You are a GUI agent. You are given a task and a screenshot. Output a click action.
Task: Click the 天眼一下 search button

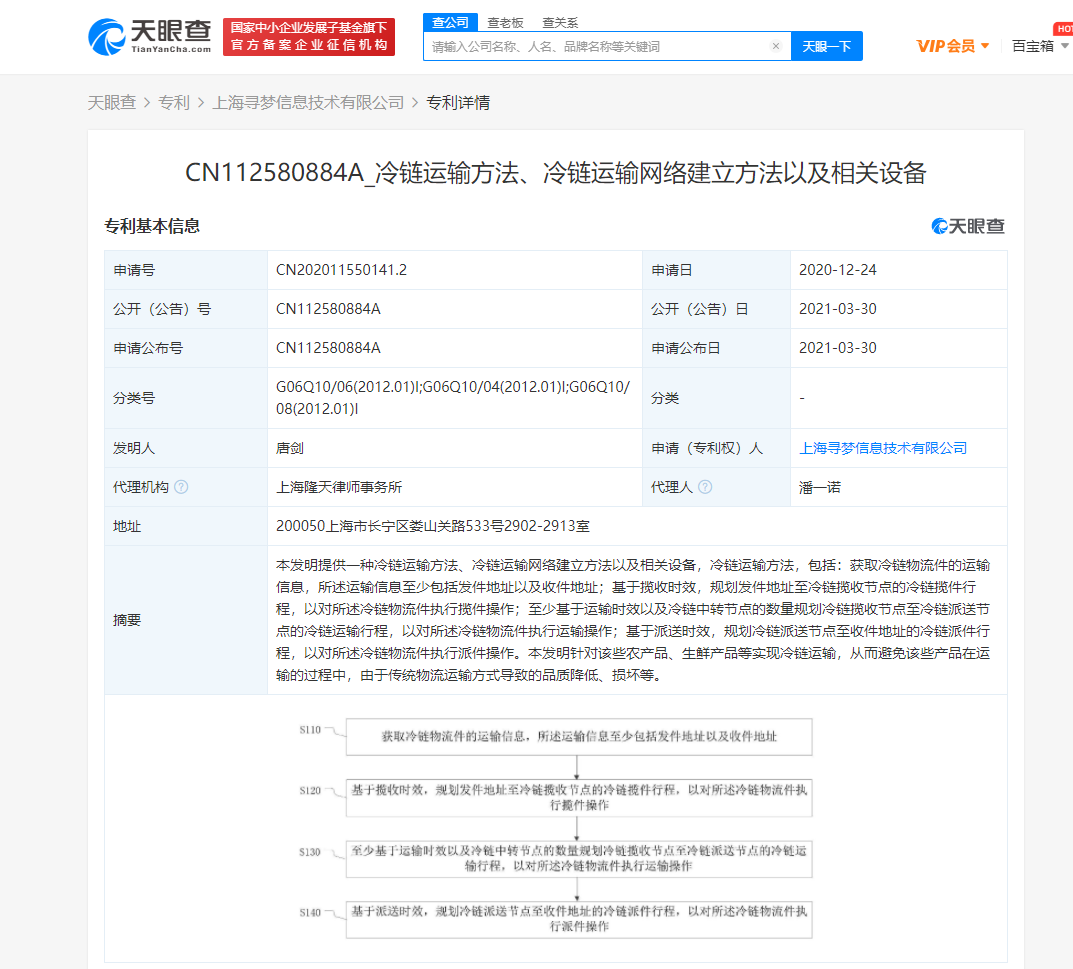pos(827,46)
